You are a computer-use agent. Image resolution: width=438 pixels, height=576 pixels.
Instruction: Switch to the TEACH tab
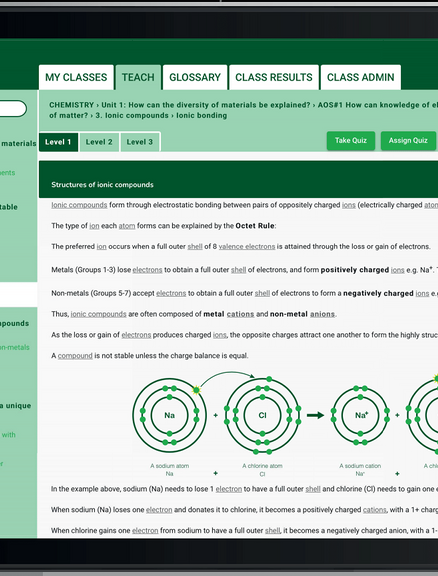(x=138, y=77)
